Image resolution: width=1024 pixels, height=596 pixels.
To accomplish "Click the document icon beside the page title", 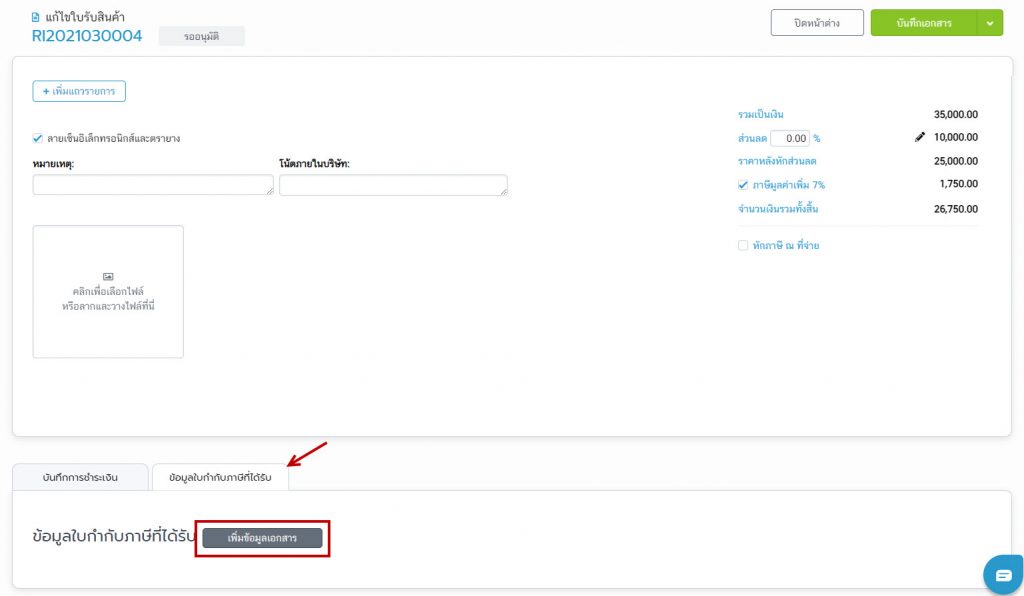I will (x=37, y=17).
